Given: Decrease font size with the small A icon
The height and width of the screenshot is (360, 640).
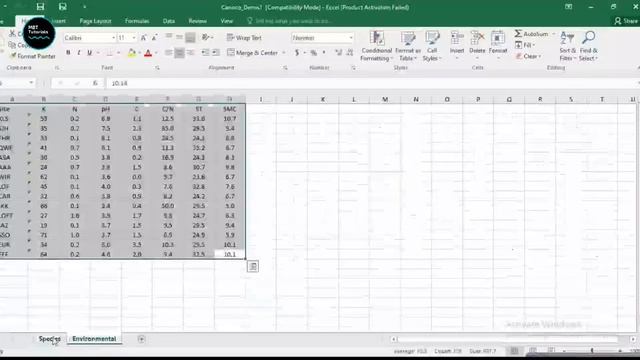Looking at the screenshot, I should [x=154, y=38].
